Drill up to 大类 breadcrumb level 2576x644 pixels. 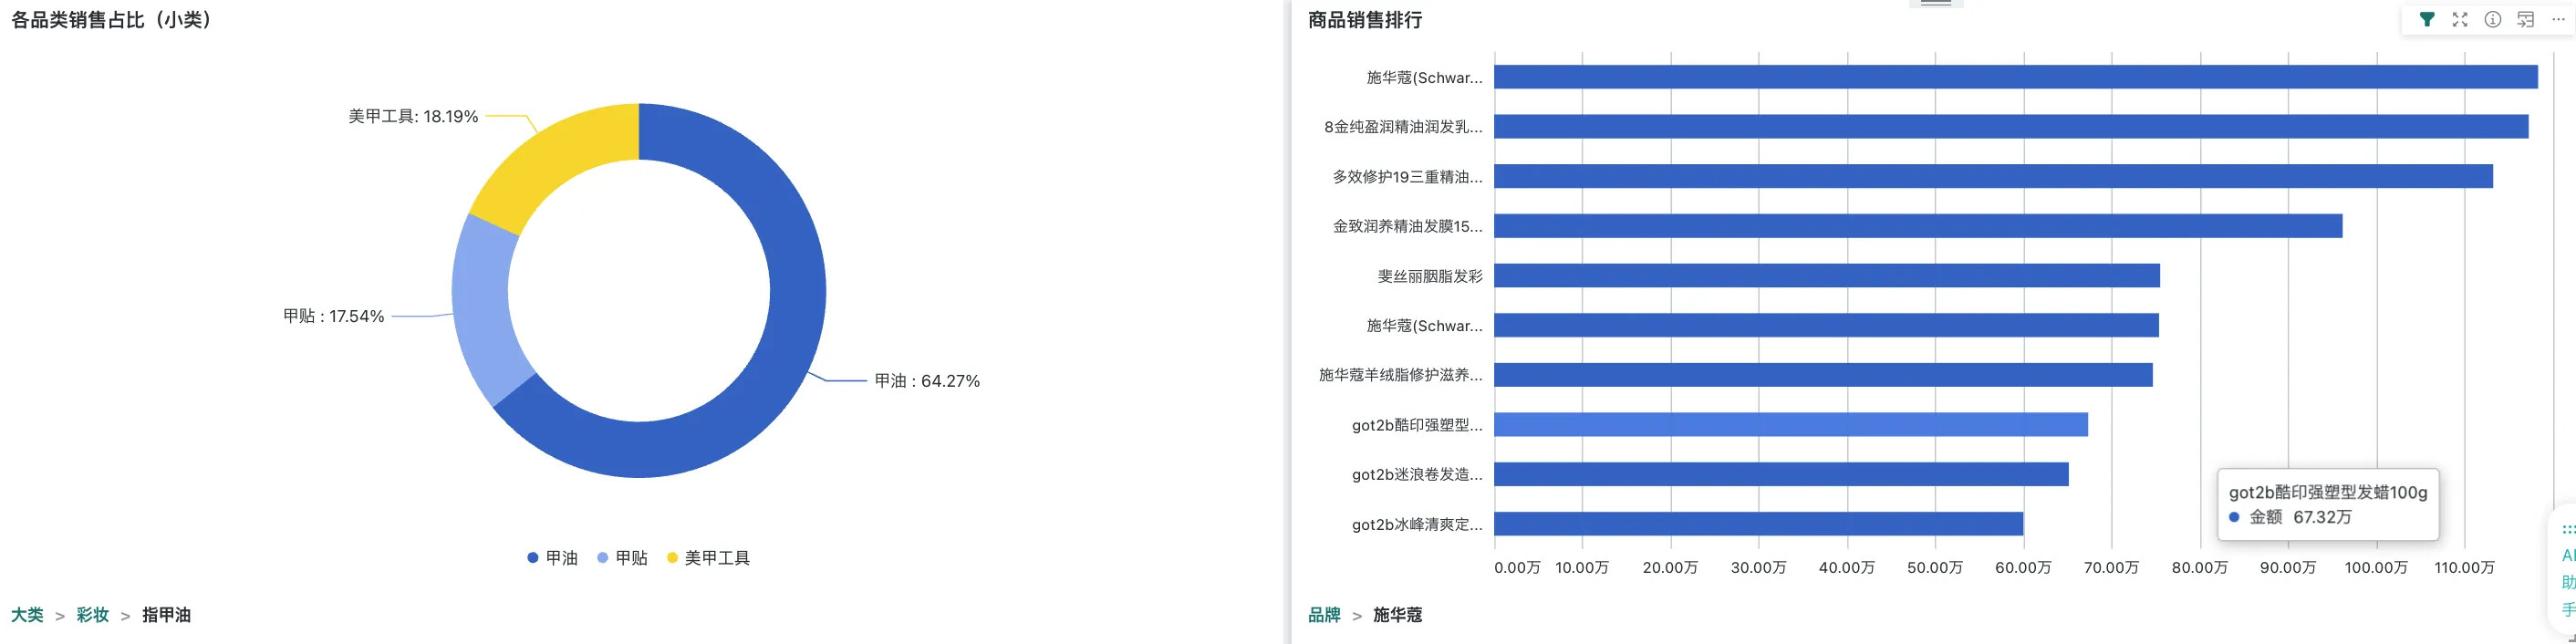(27, 615)
